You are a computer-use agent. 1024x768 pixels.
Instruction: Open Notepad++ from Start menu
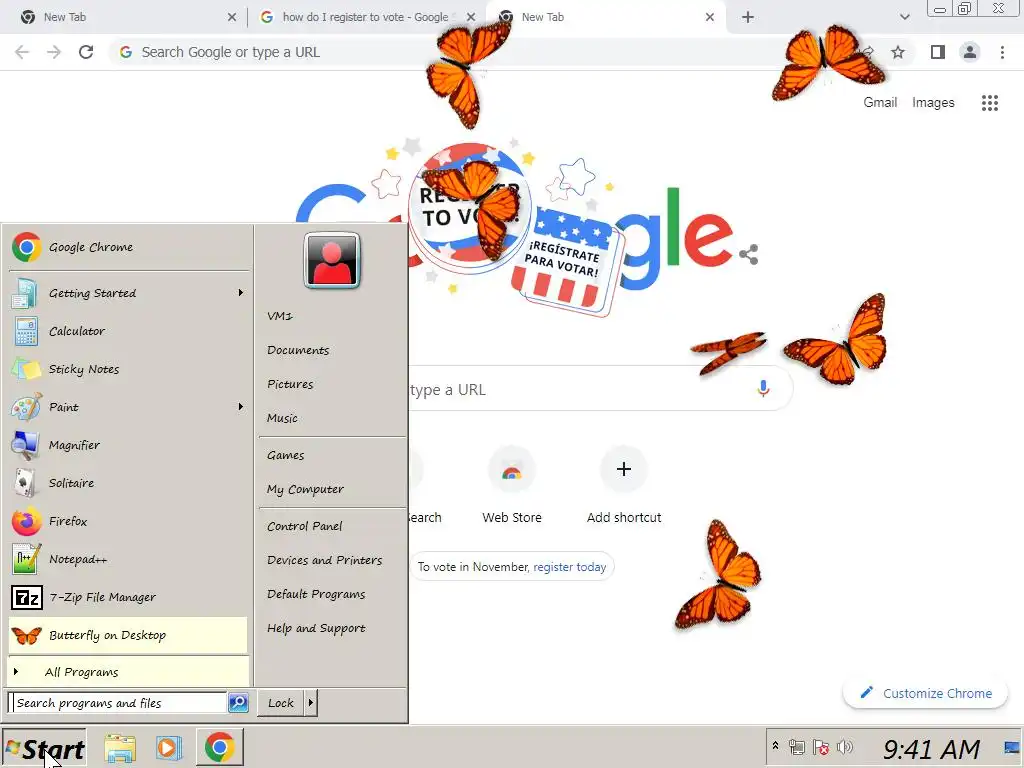click(129, 559)
